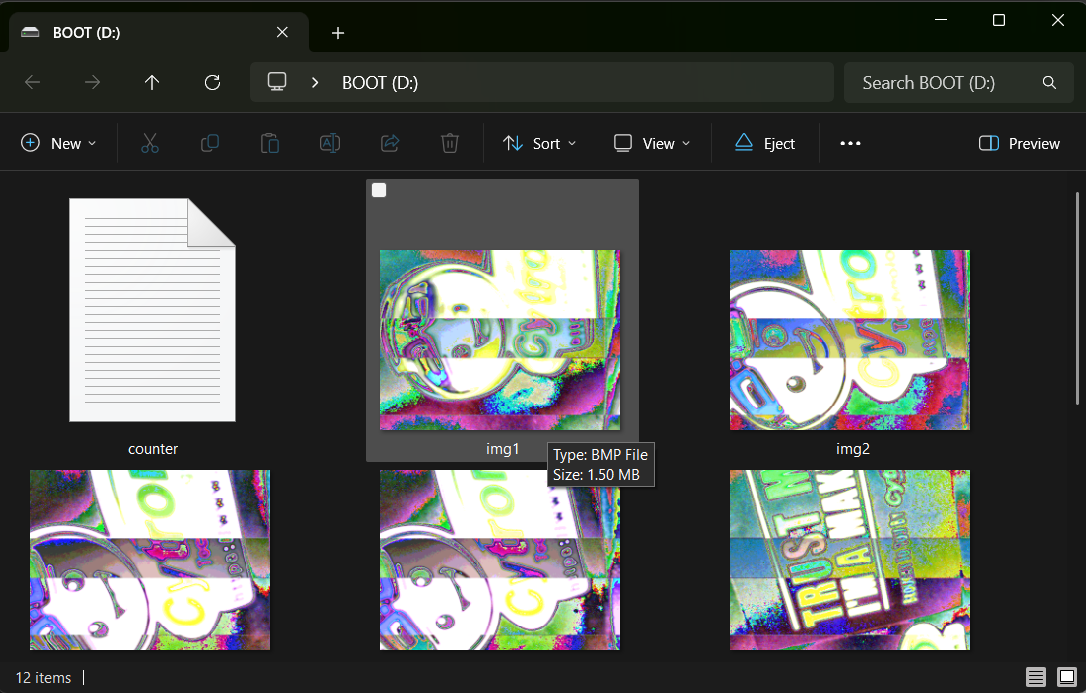Viewport: 1086px width, 693px height.
Task: Select the TRUST ME thumbnail in second row
Action: [850, 559]
